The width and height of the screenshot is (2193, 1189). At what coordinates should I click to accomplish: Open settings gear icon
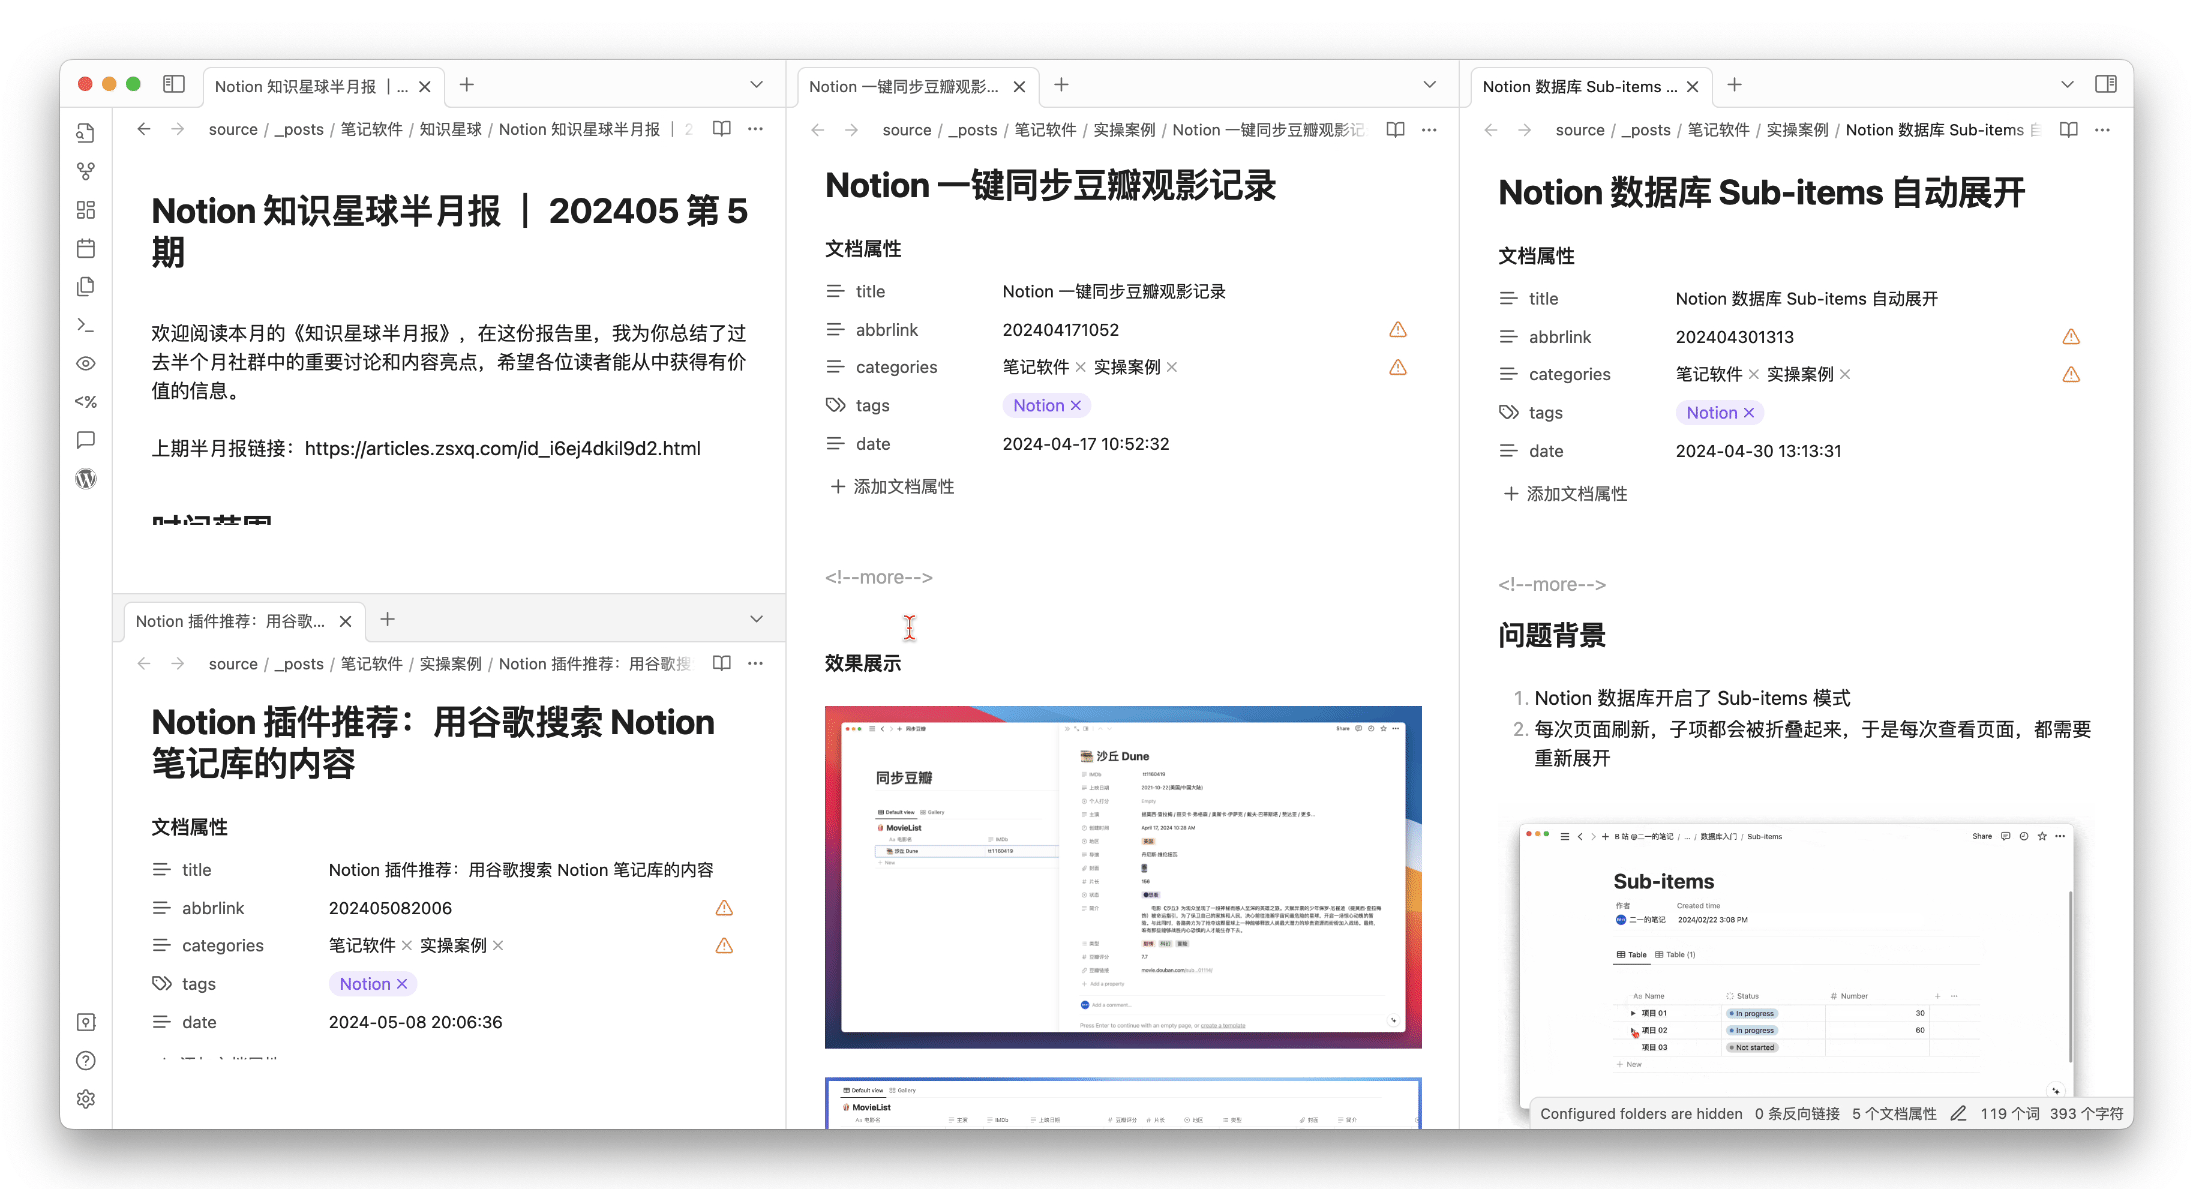coord(86,1099)
